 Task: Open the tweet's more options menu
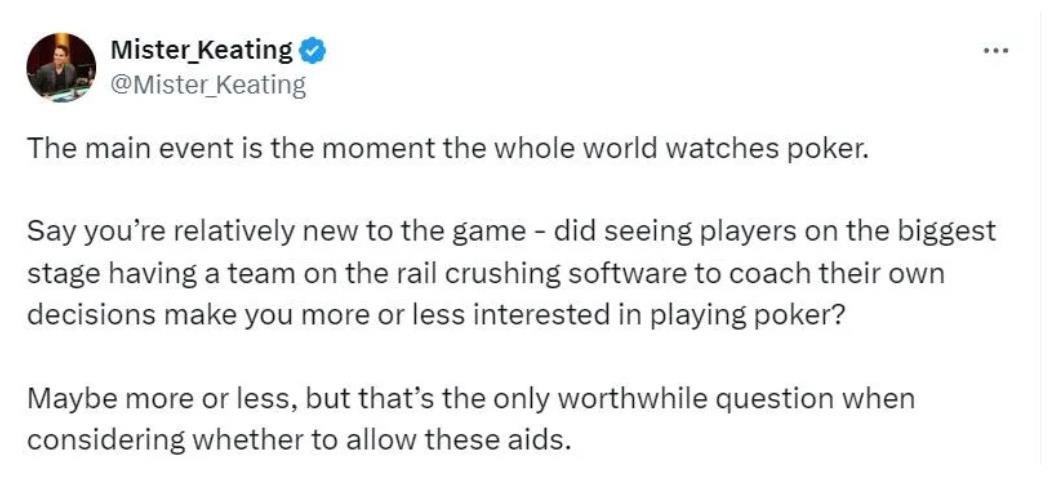[x=994, y=49]
